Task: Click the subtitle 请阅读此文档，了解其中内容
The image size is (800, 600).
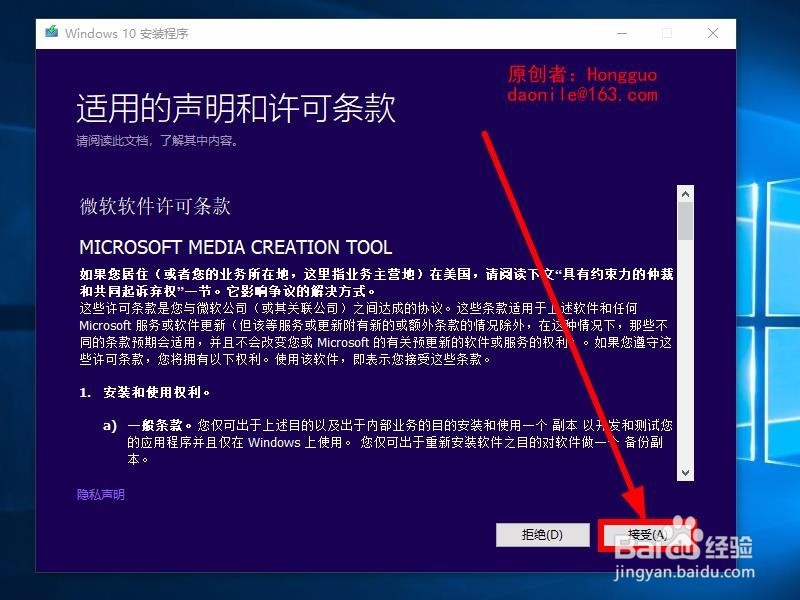Action: 157,141
